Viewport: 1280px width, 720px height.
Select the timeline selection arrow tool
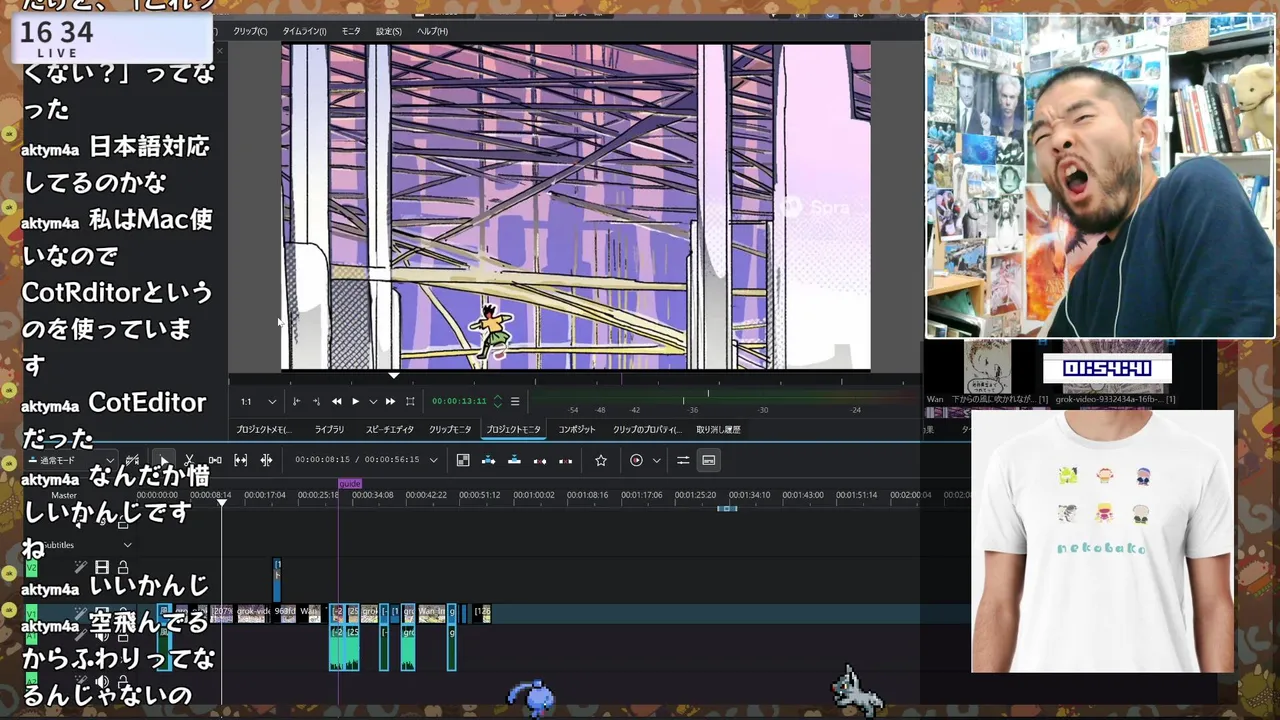click(x=164, y=460)
